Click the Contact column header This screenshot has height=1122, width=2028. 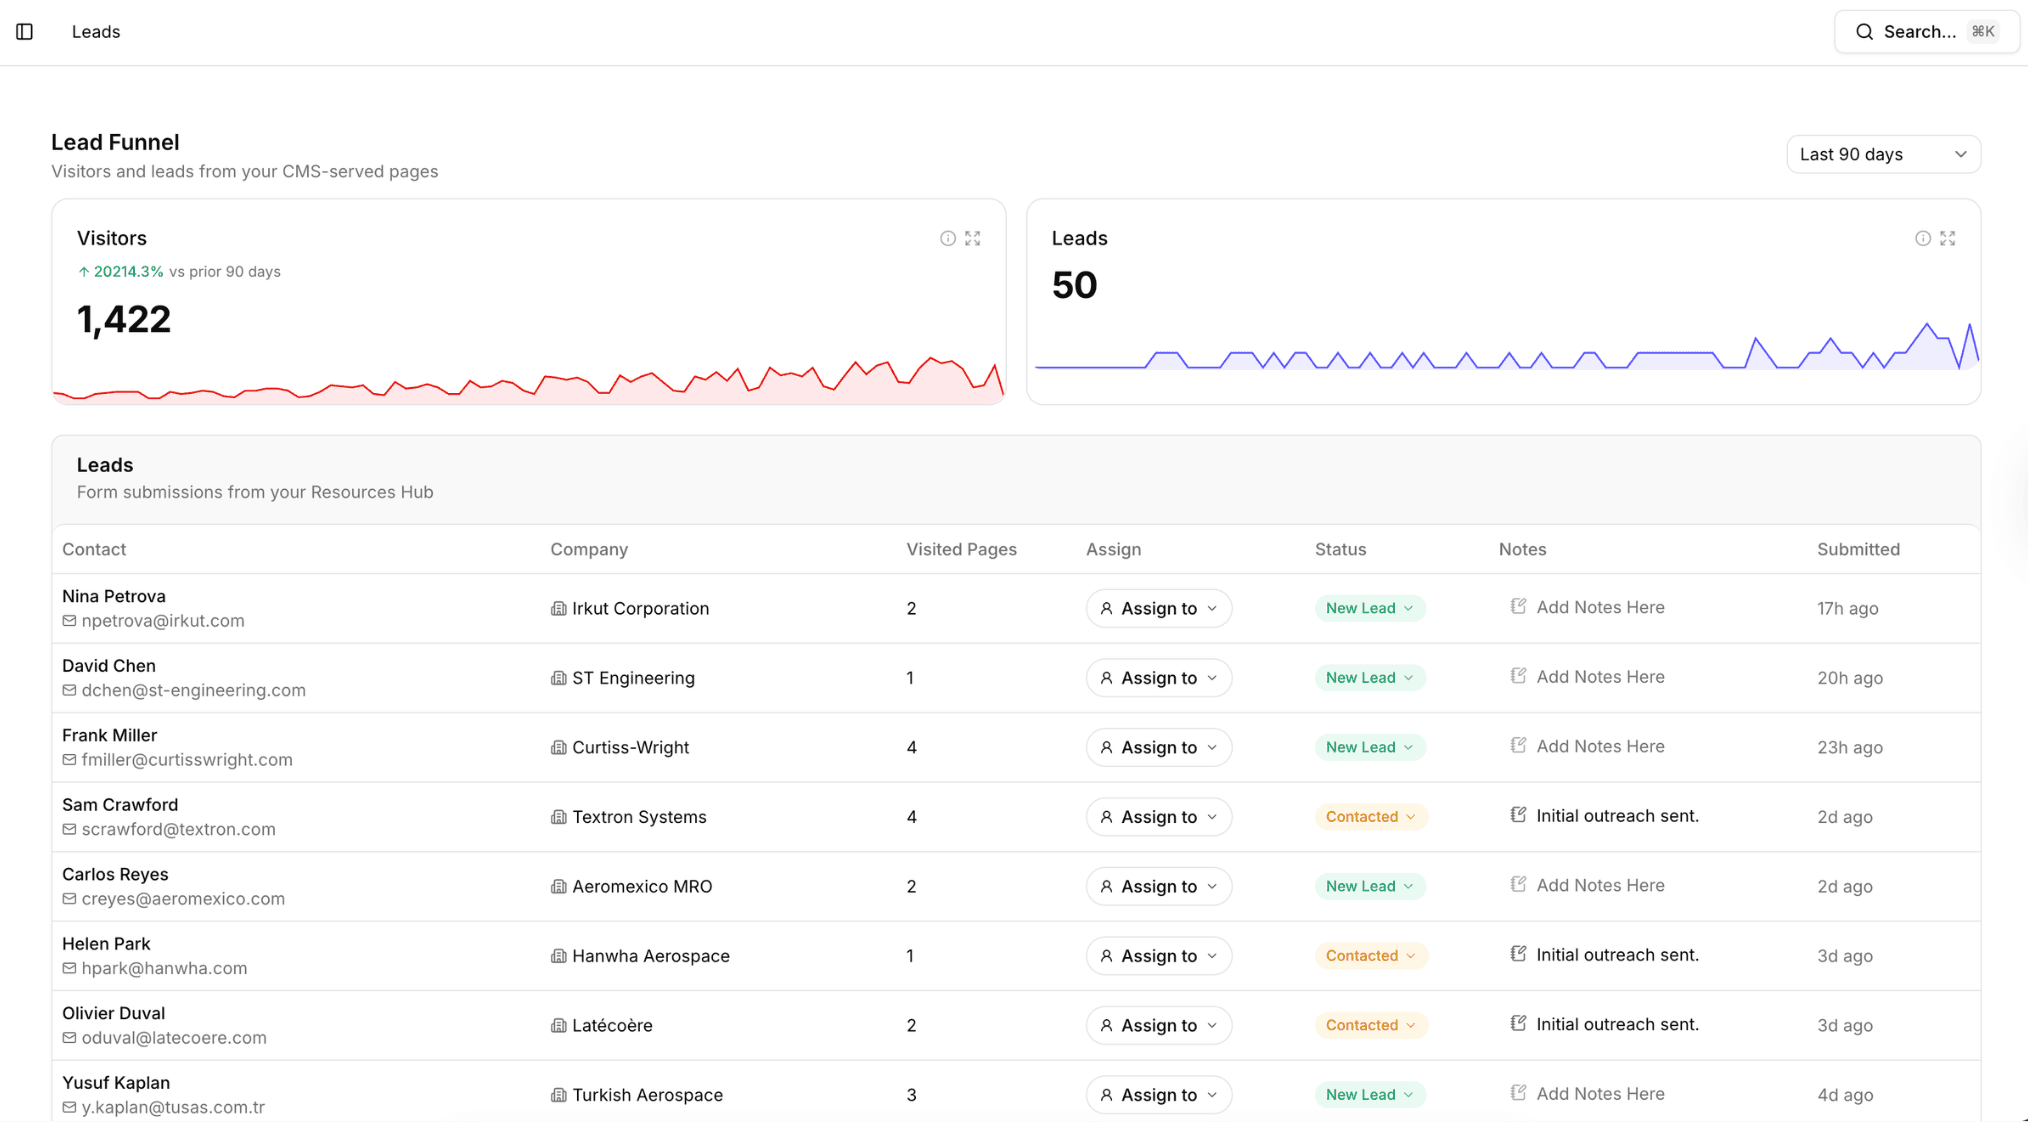(94, 549)
